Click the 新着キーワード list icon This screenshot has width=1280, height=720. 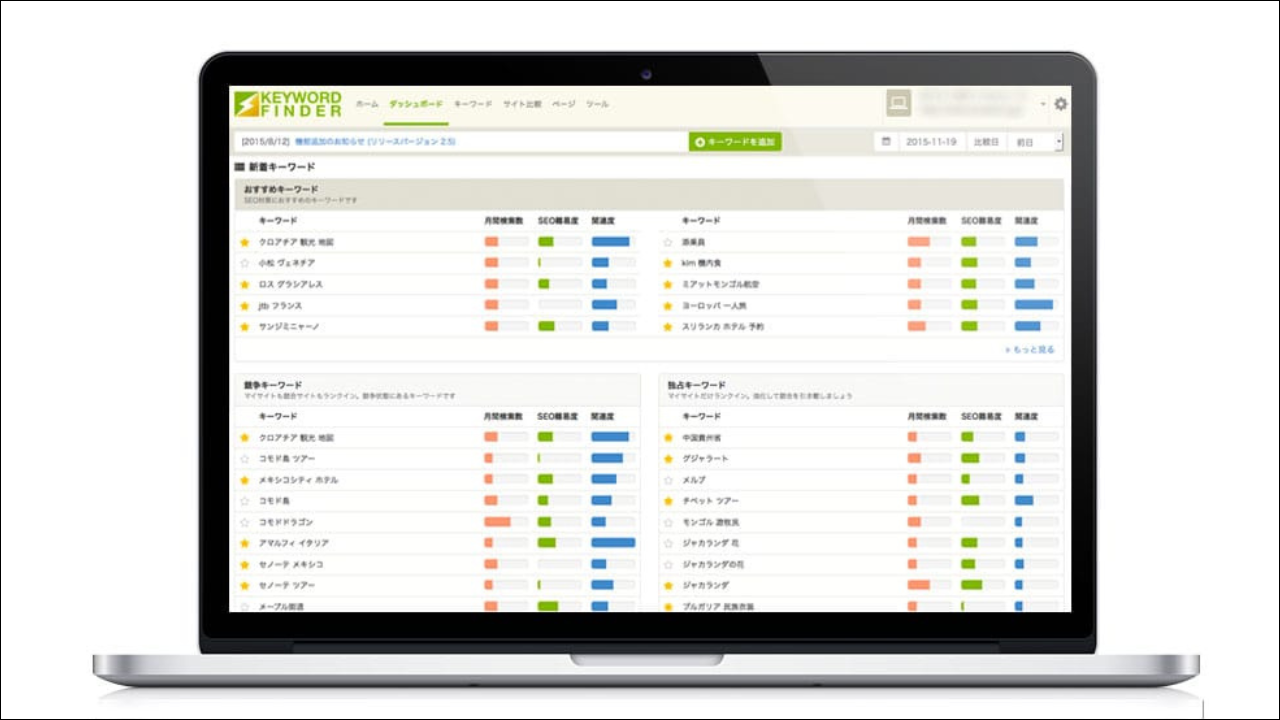coord(241,167)
